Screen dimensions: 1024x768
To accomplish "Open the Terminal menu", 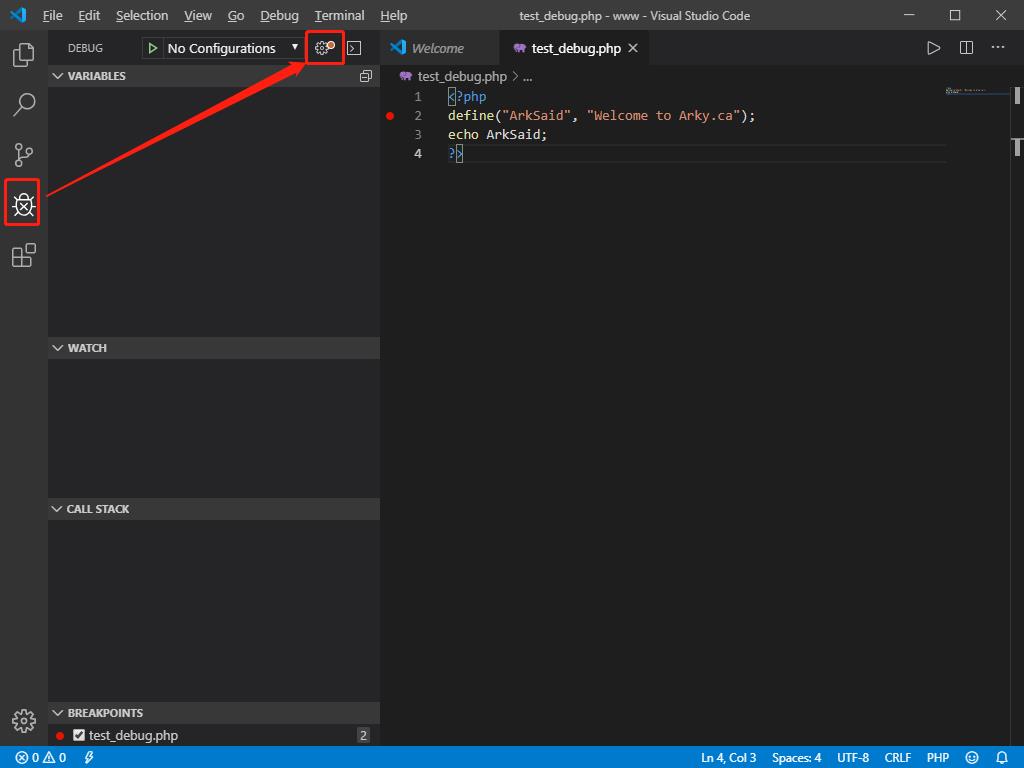I will [x=340, y=15].
